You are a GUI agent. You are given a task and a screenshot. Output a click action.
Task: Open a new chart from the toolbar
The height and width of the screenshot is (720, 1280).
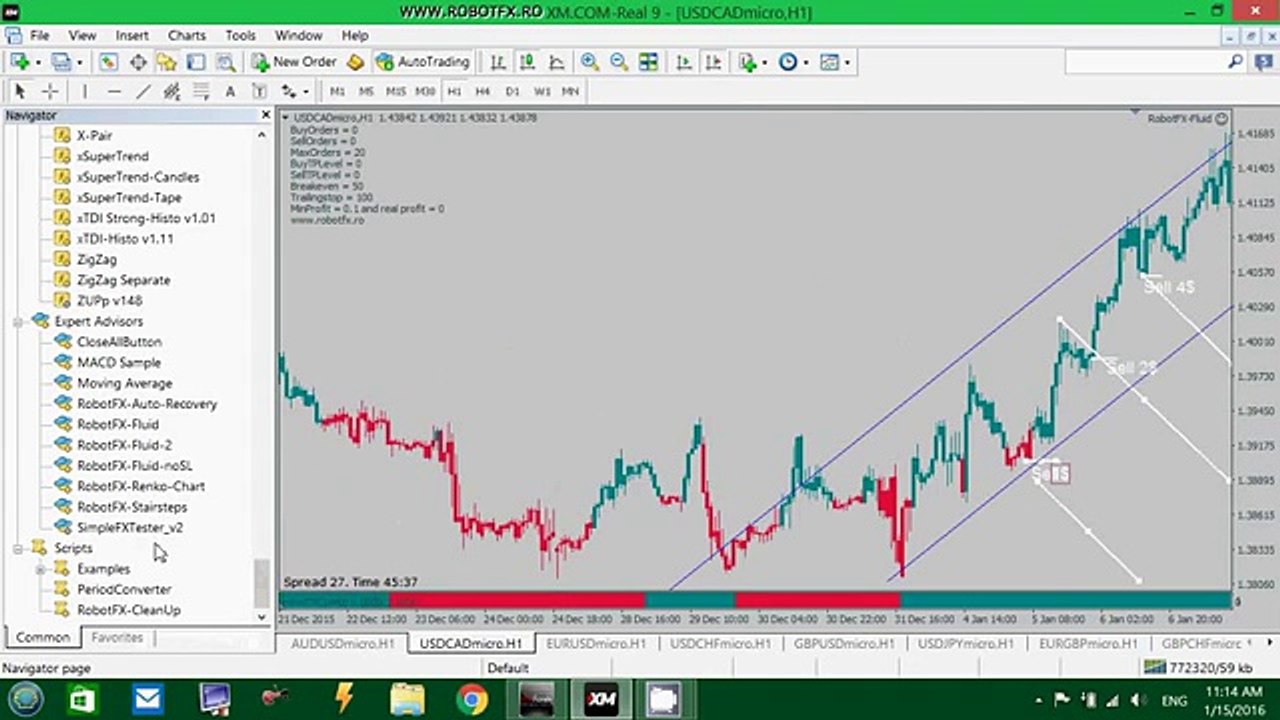(20, 62)
